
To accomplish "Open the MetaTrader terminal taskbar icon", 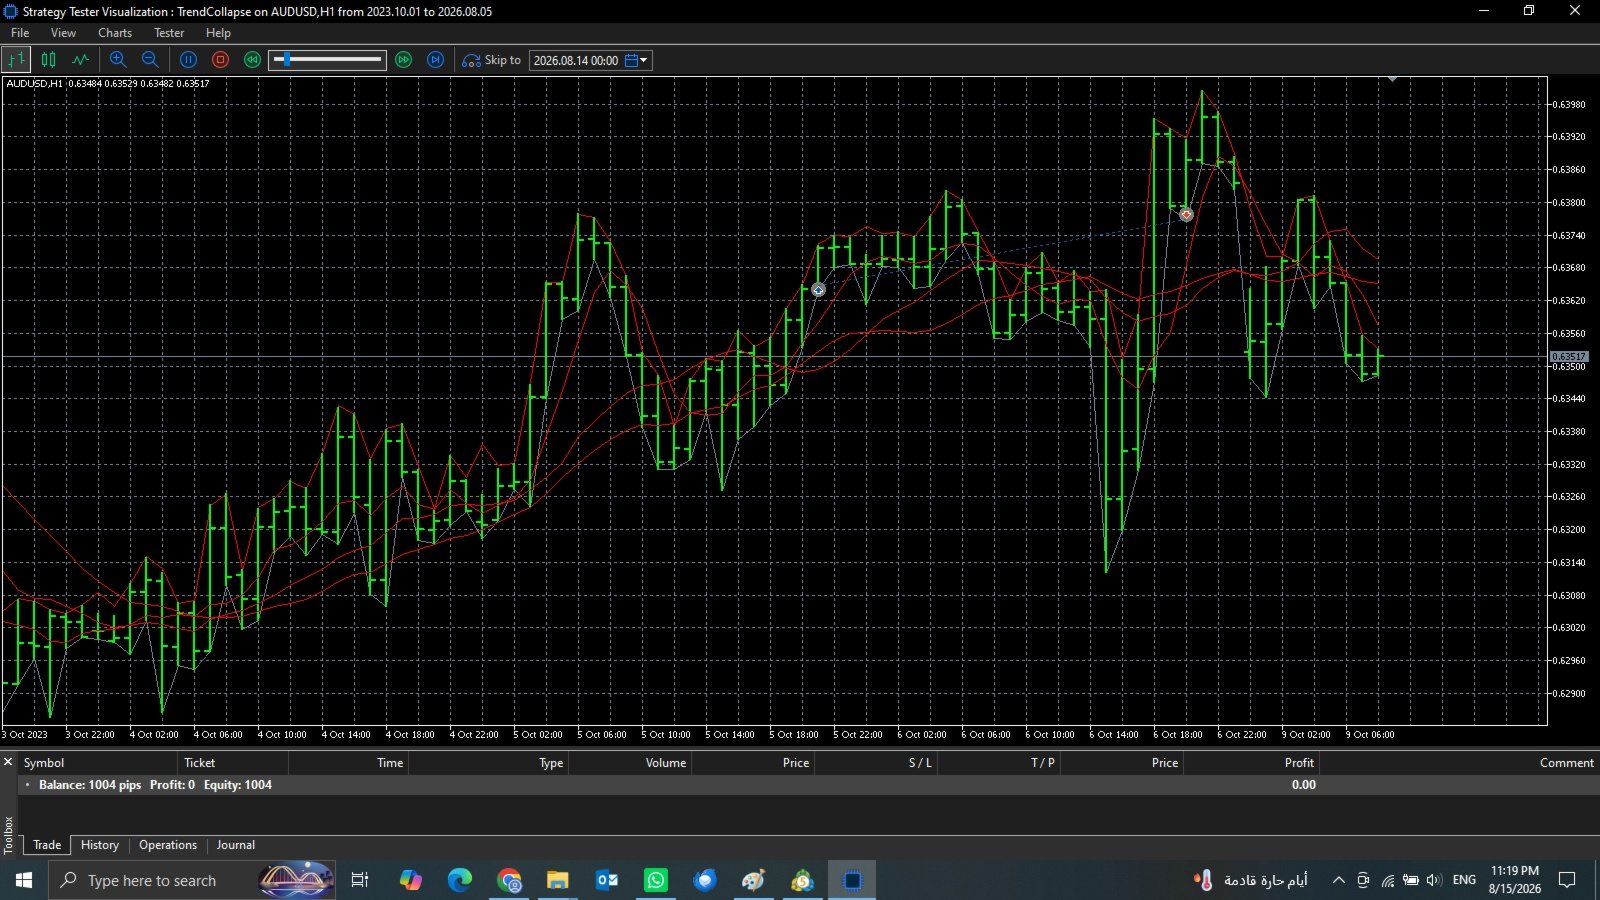I will point(803,880).
